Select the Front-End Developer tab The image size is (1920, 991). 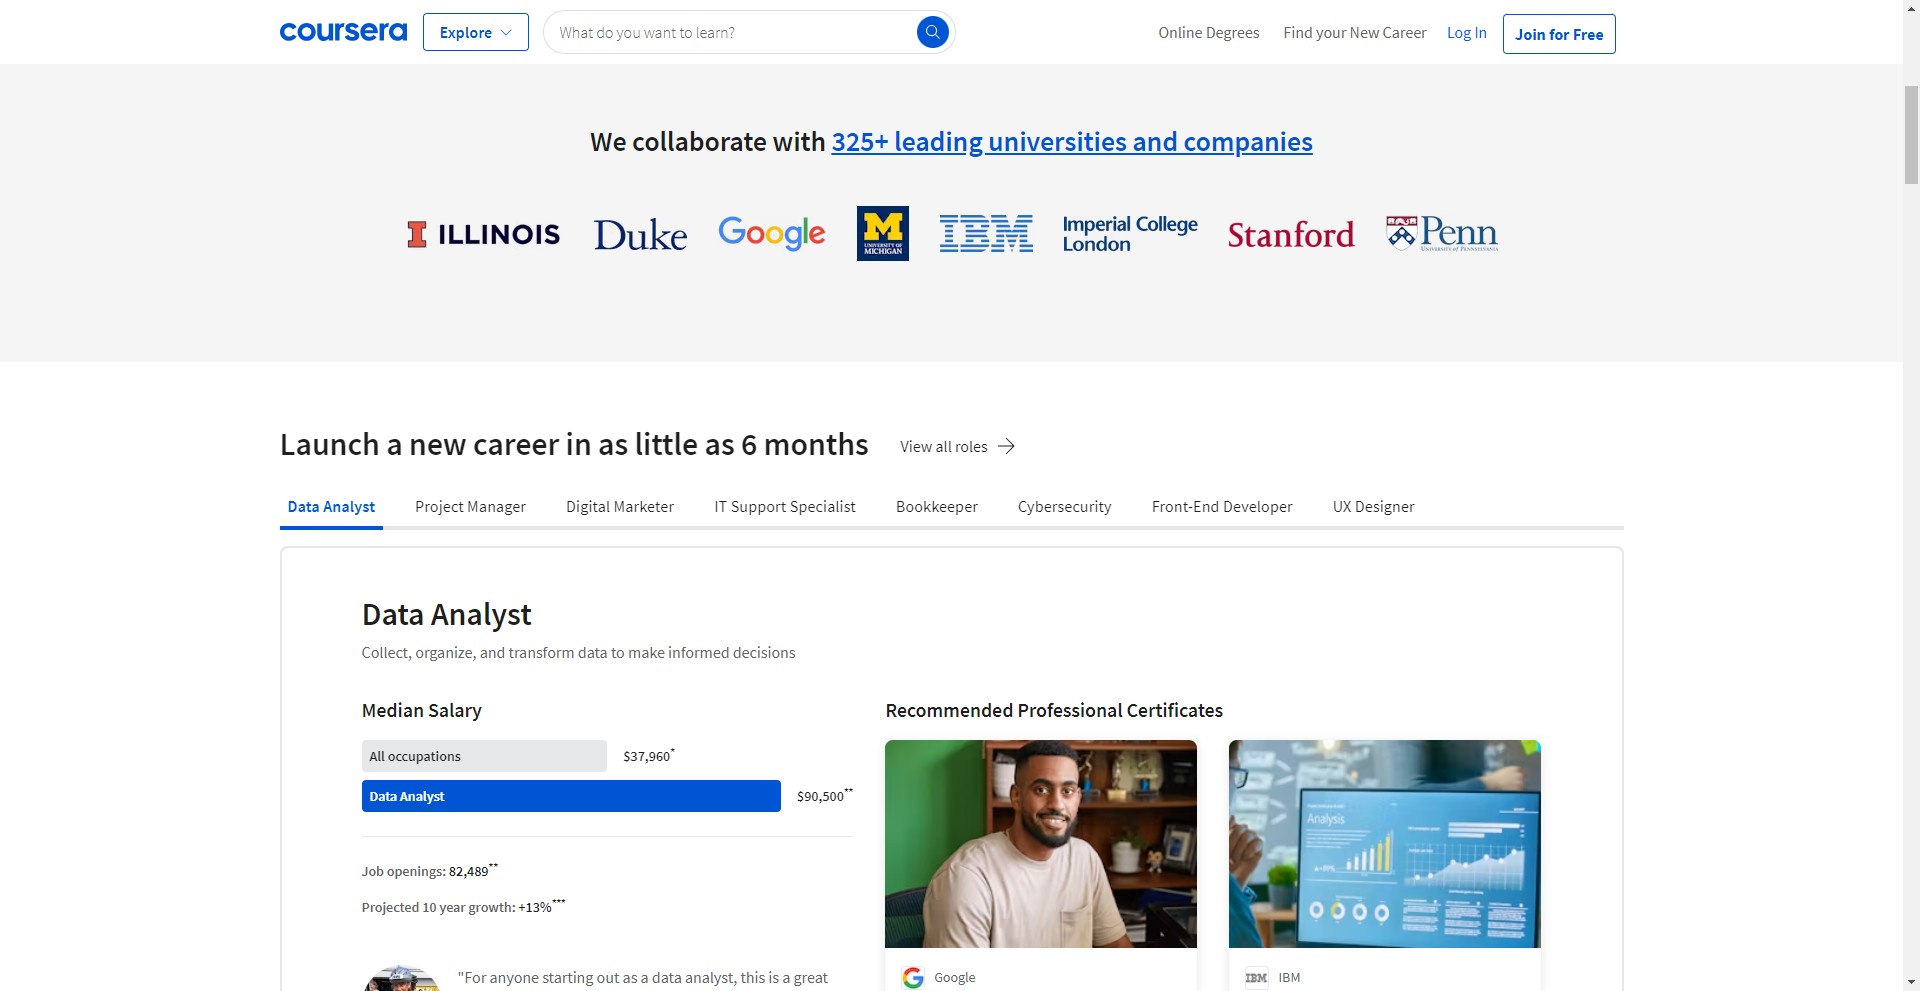pyautogui.click(x=1221, y=507)
